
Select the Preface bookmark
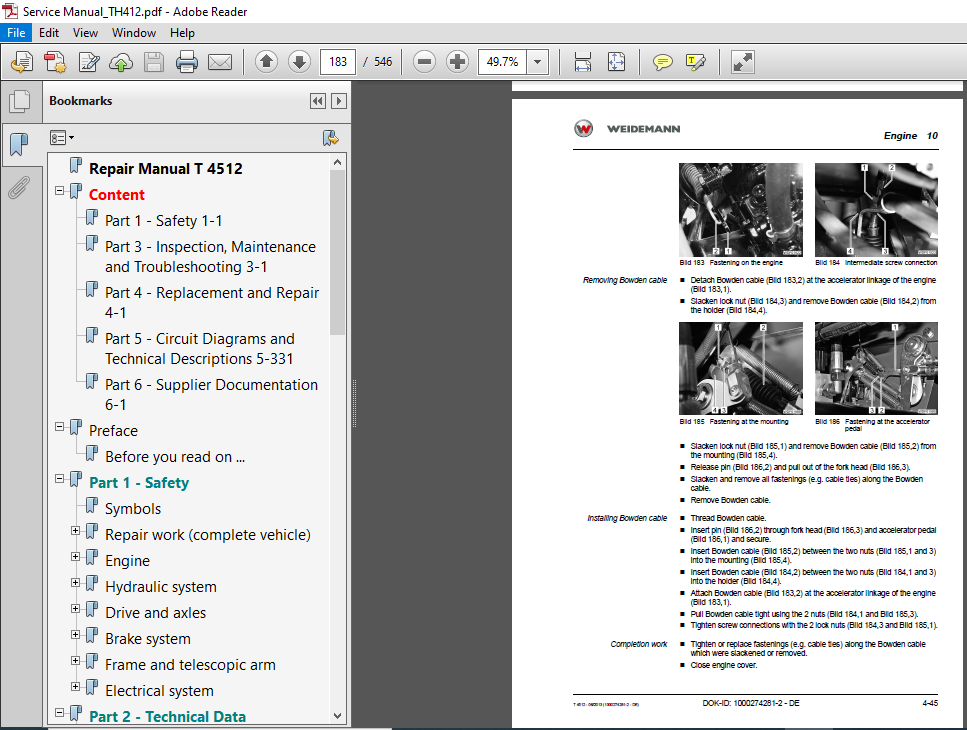[113, 430]
